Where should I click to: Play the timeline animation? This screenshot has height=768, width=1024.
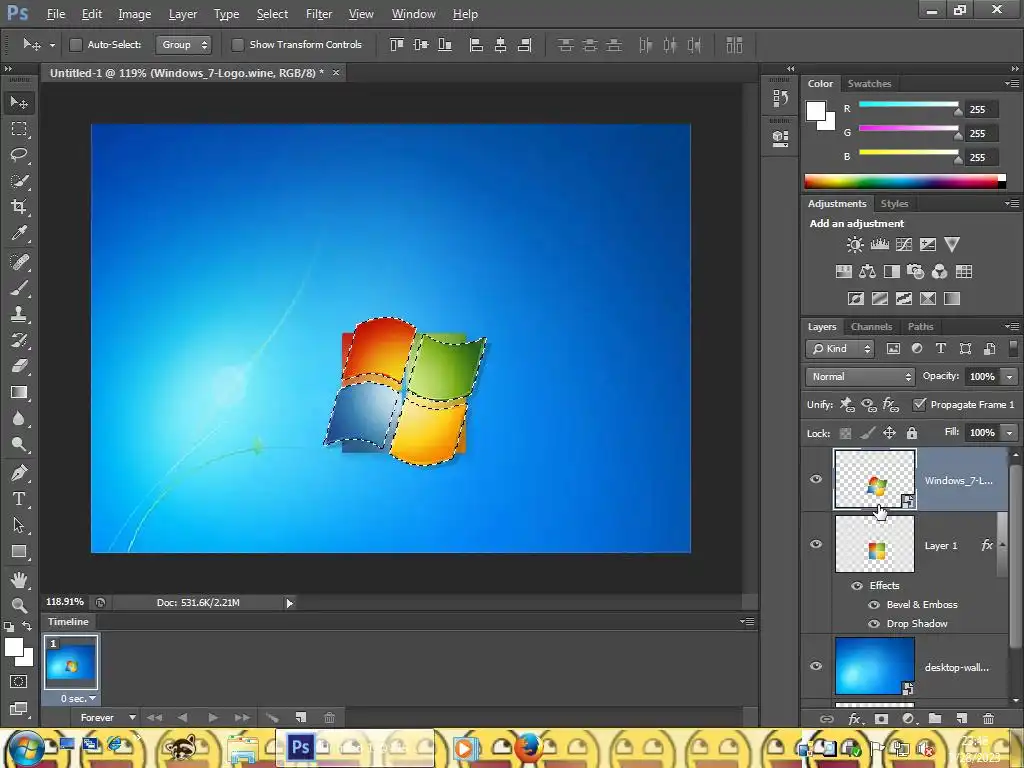click(x=213, y=718)
